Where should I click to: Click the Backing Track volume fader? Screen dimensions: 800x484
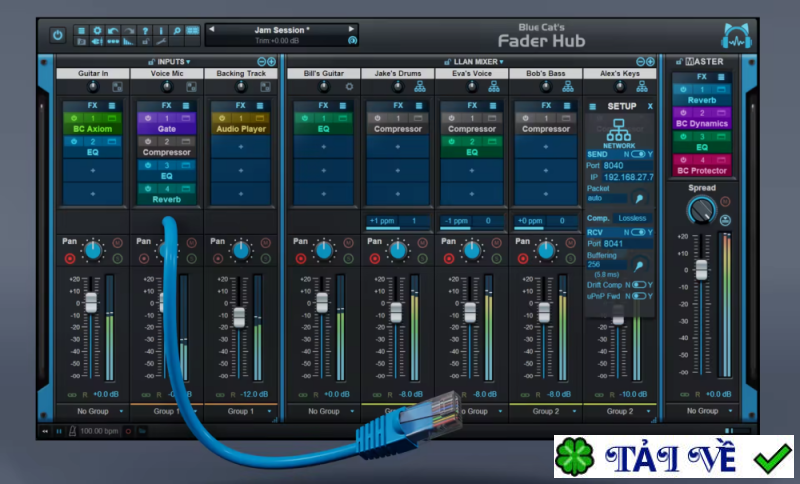coord(239,318)
